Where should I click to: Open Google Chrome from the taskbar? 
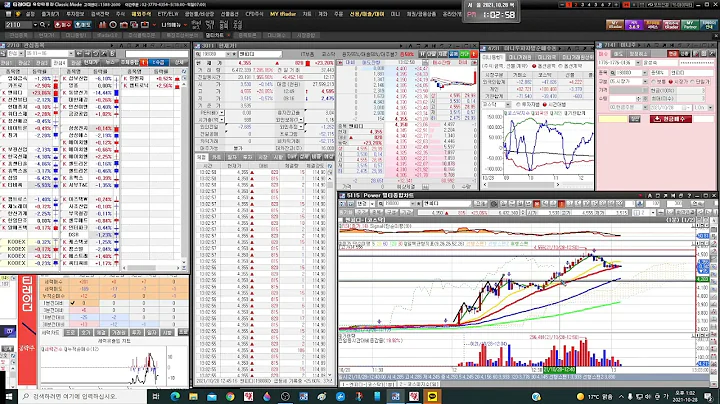230,396
